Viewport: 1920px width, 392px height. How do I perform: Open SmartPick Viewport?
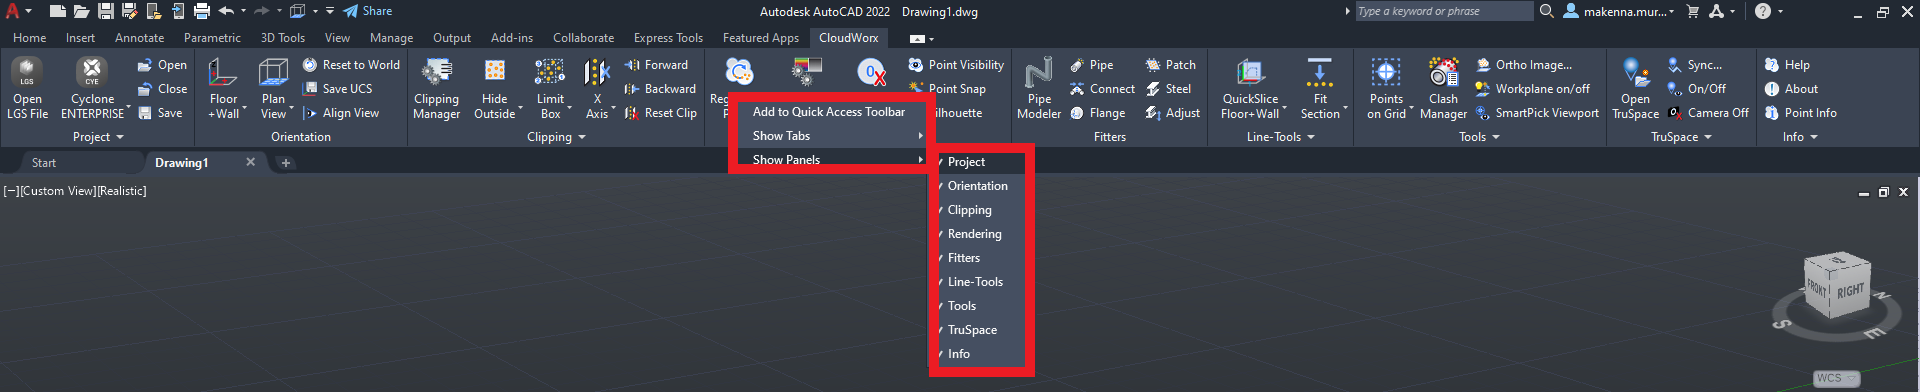tap(1537, 113)
